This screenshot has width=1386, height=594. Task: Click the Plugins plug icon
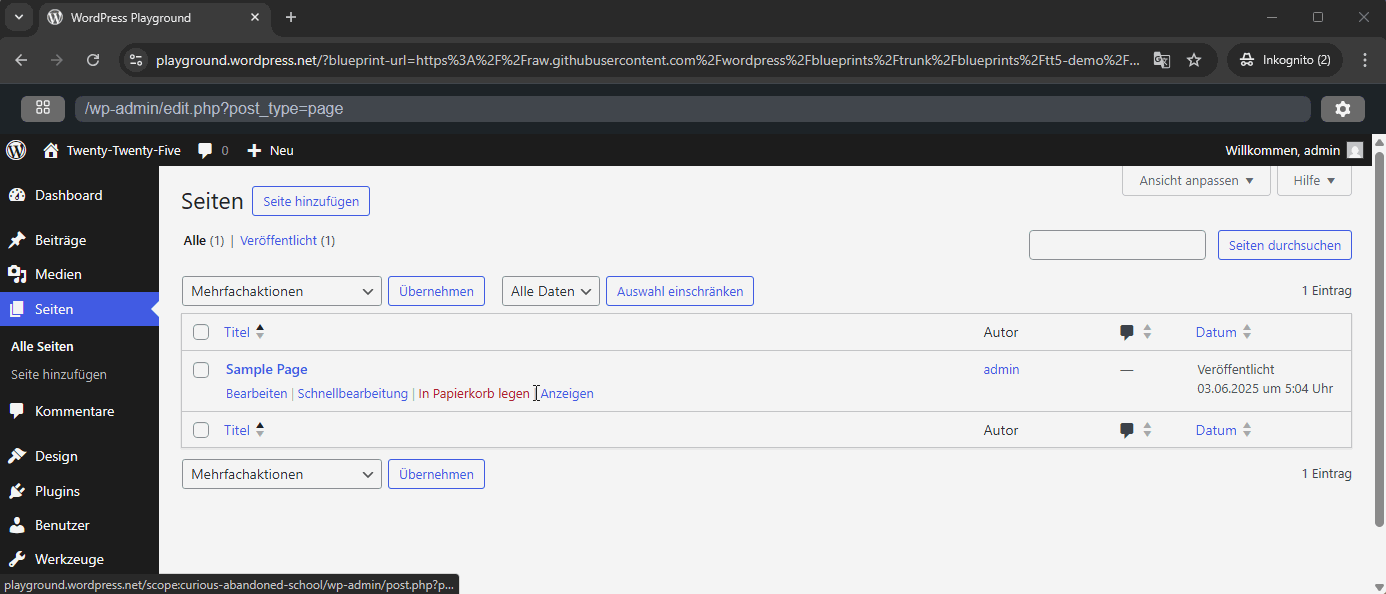coord(16,491)
